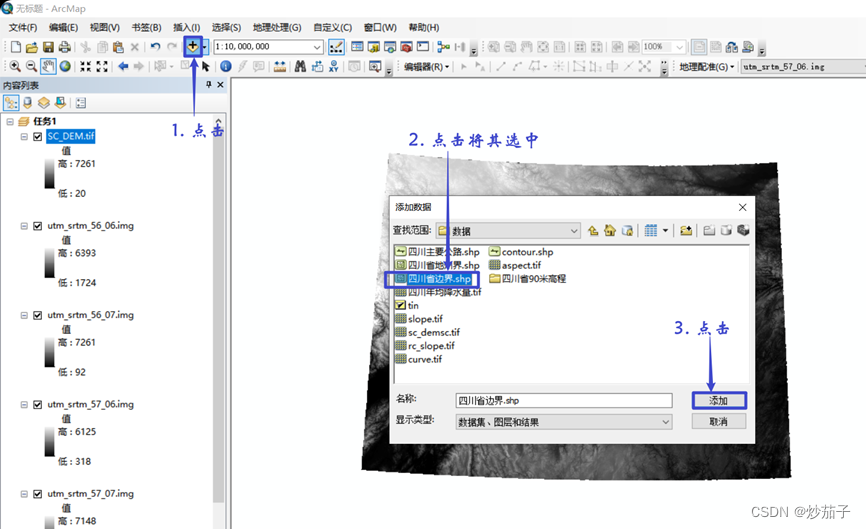
Task: Click the 取消 button
Action: click(719, 422)
